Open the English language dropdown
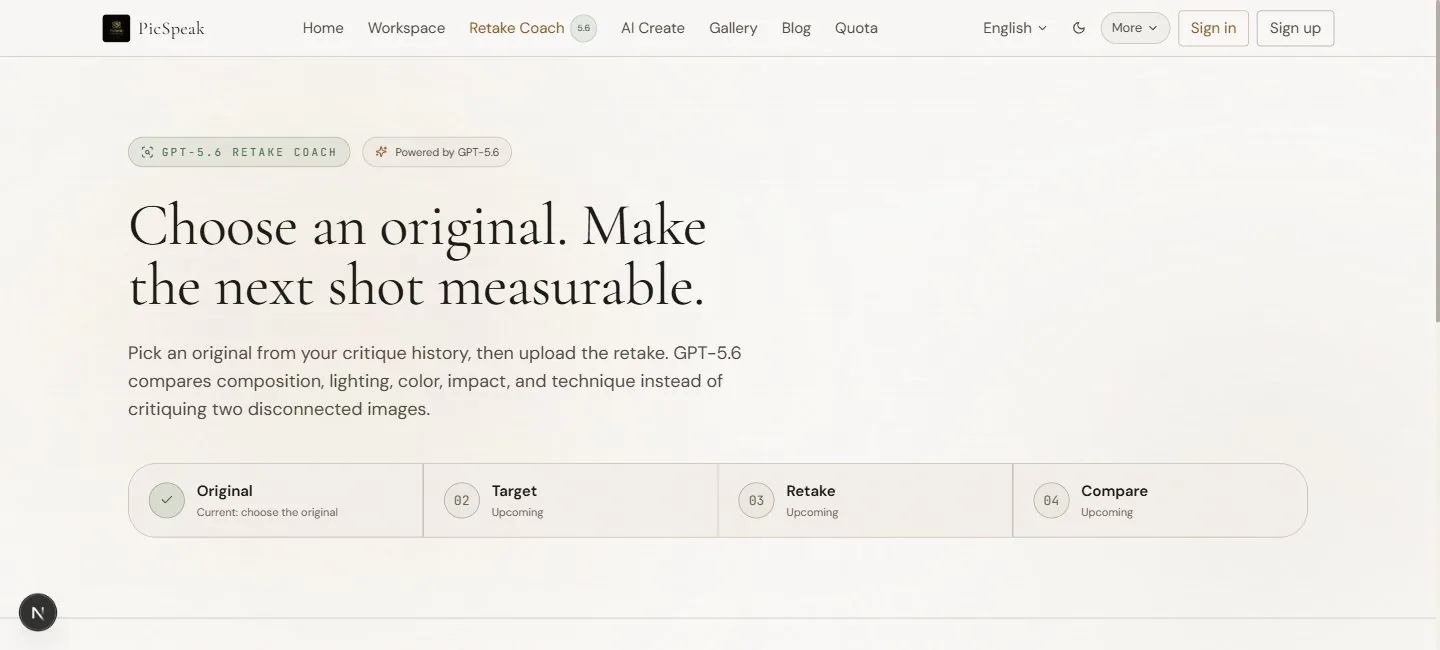 1015,28
